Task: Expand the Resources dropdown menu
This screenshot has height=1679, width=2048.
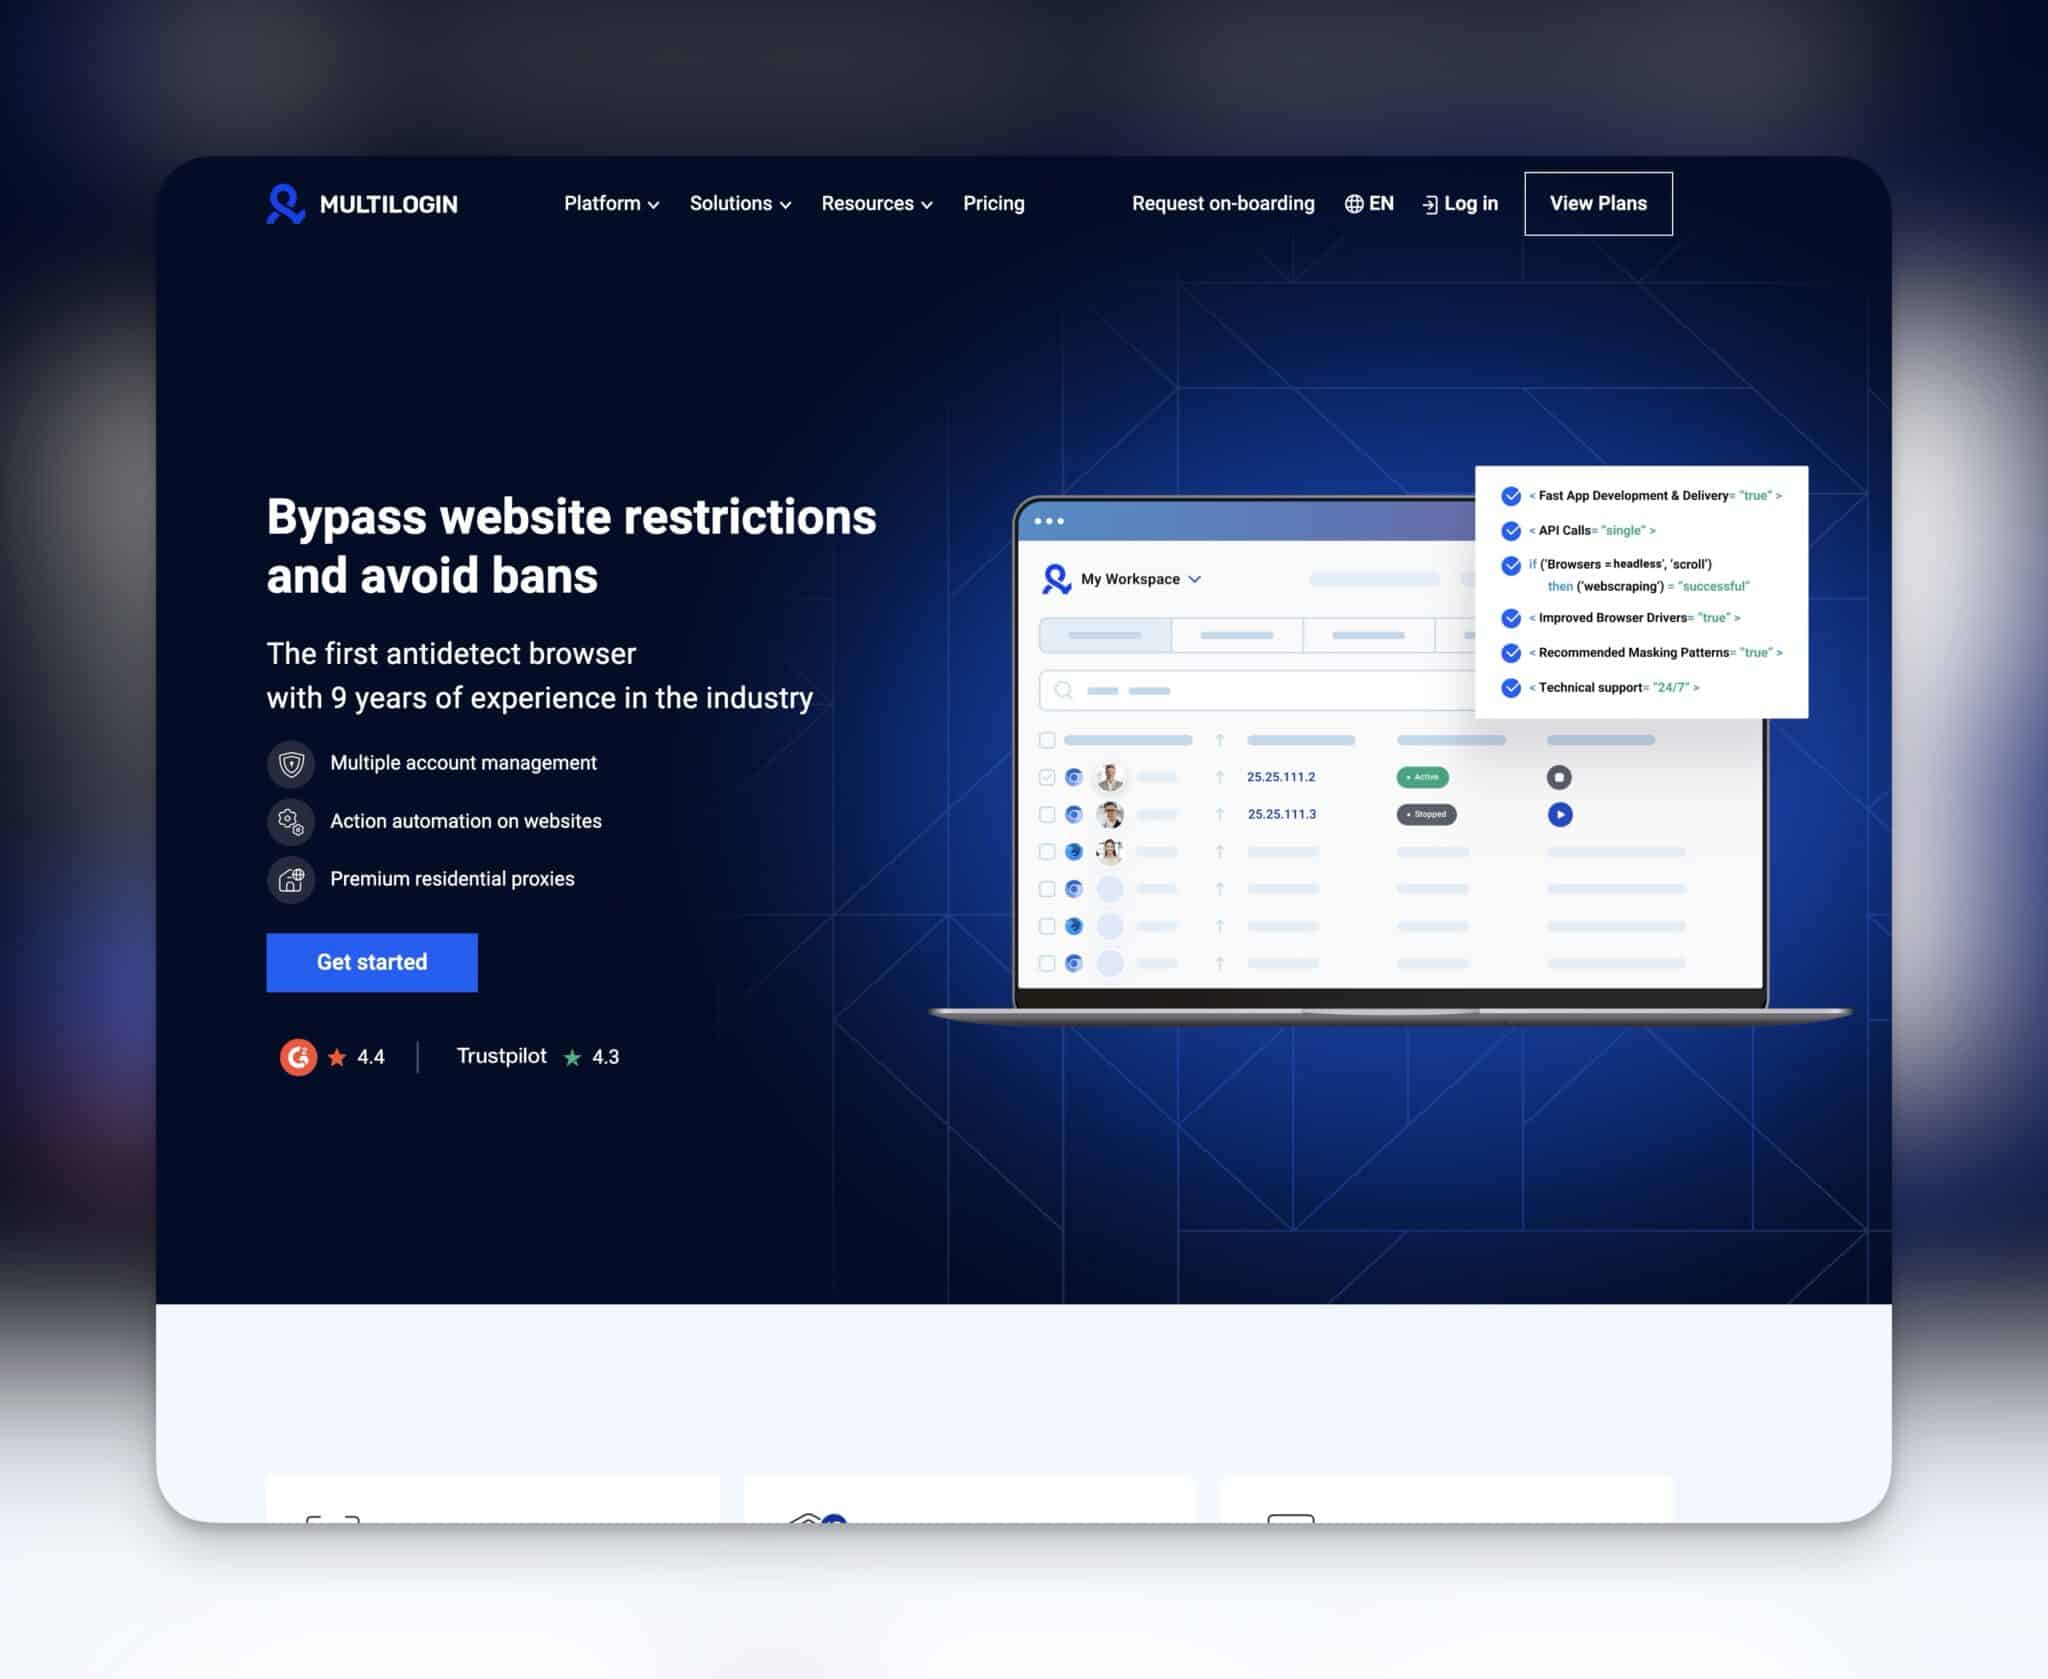Action: tap(874, 202)
